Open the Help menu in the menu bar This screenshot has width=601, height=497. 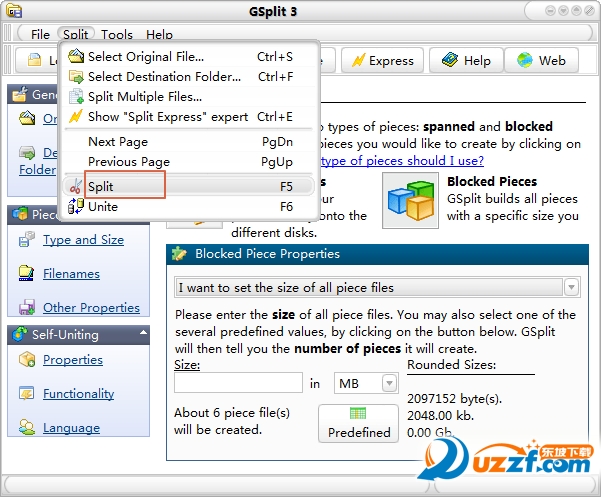click(x=159, y=34)
